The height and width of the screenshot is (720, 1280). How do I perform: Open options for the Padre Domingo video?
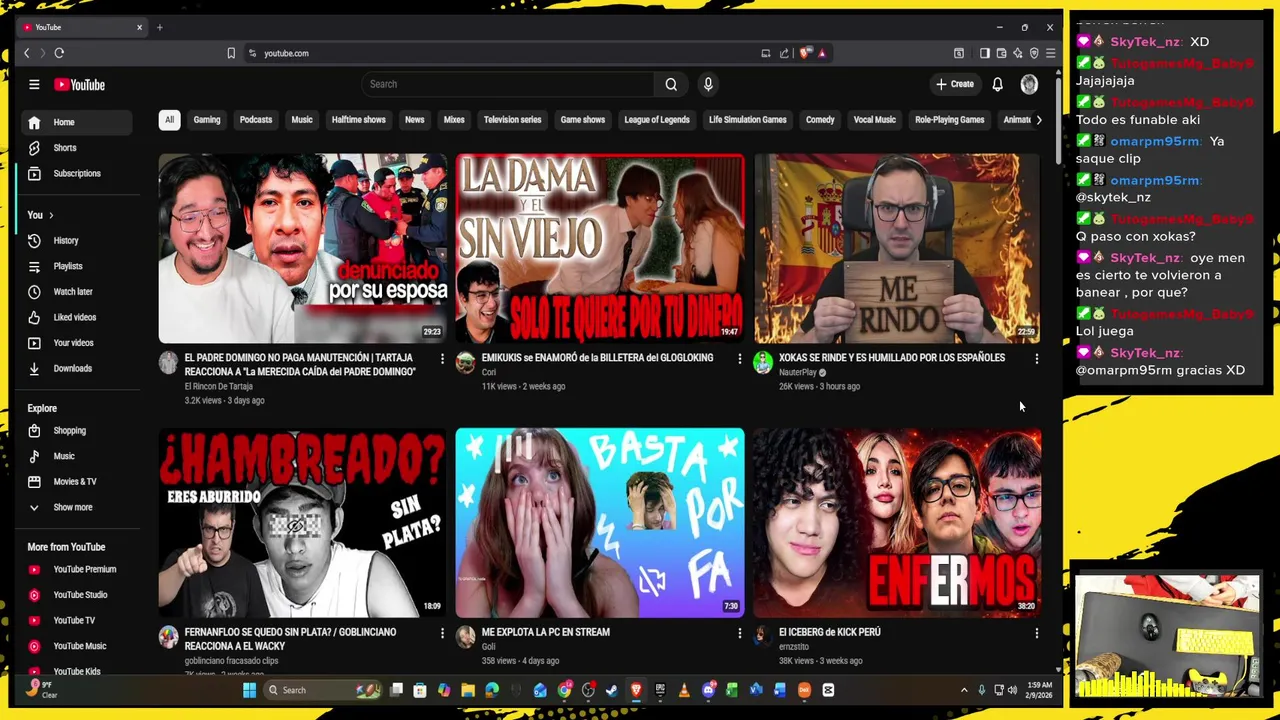pos(442,358)
